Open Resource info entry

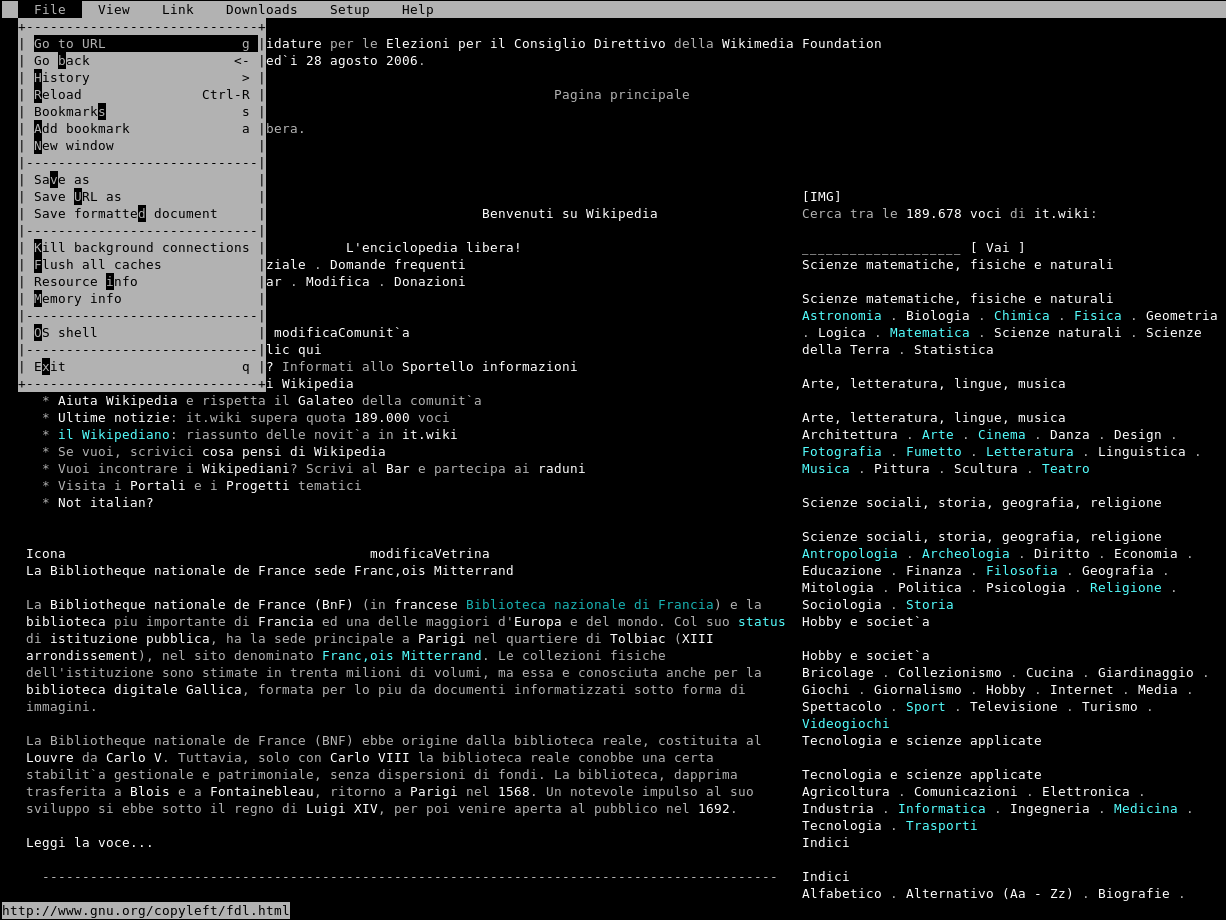coord(142,282)
